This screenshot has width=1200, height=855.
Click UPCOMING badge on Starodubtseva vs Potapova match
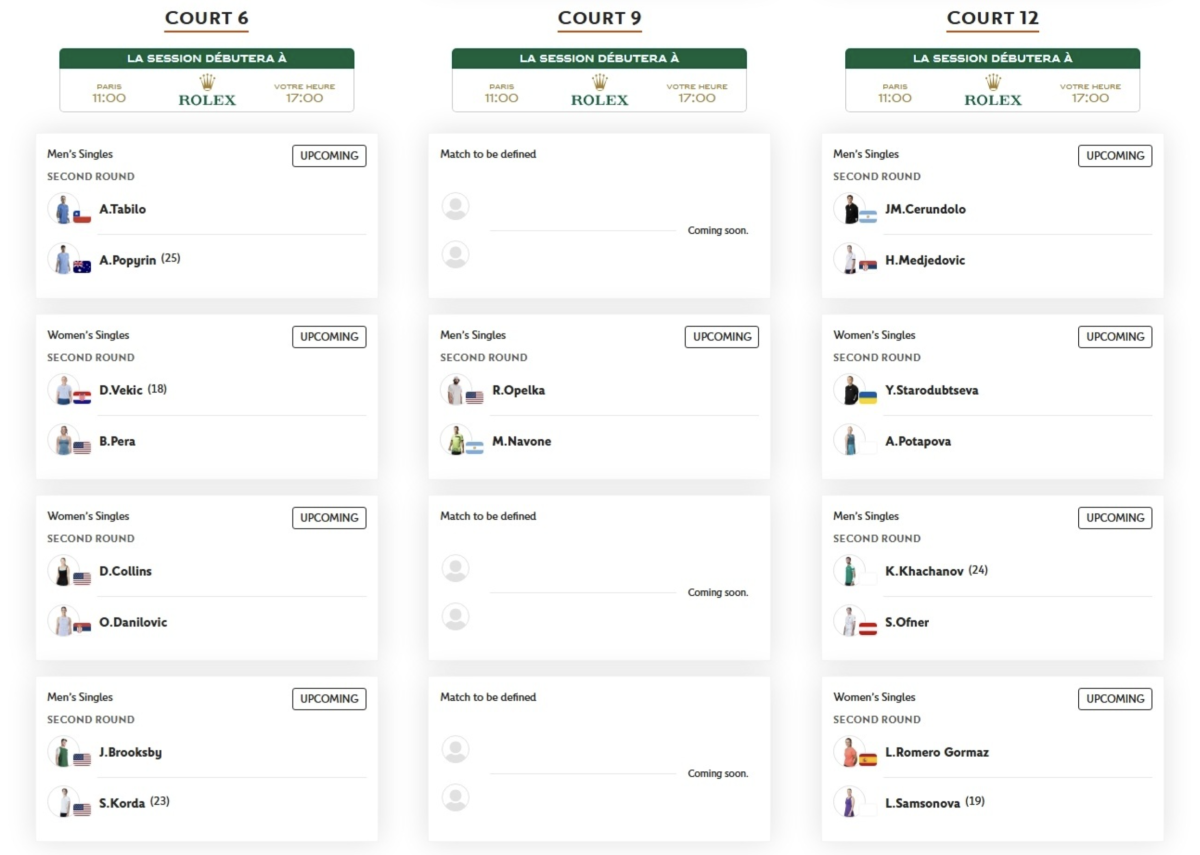[x=1115, y=337]
